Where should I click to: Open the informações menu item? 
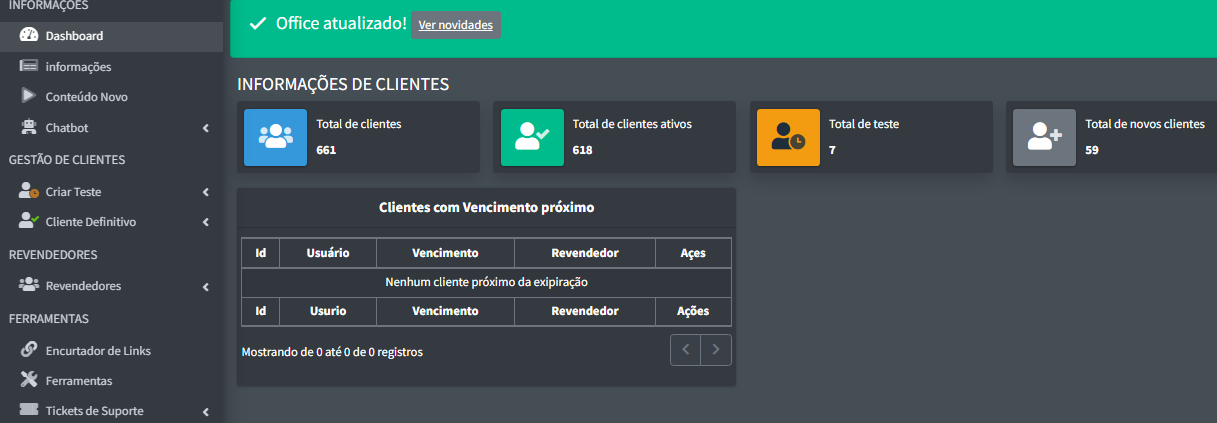coord(78,67)
